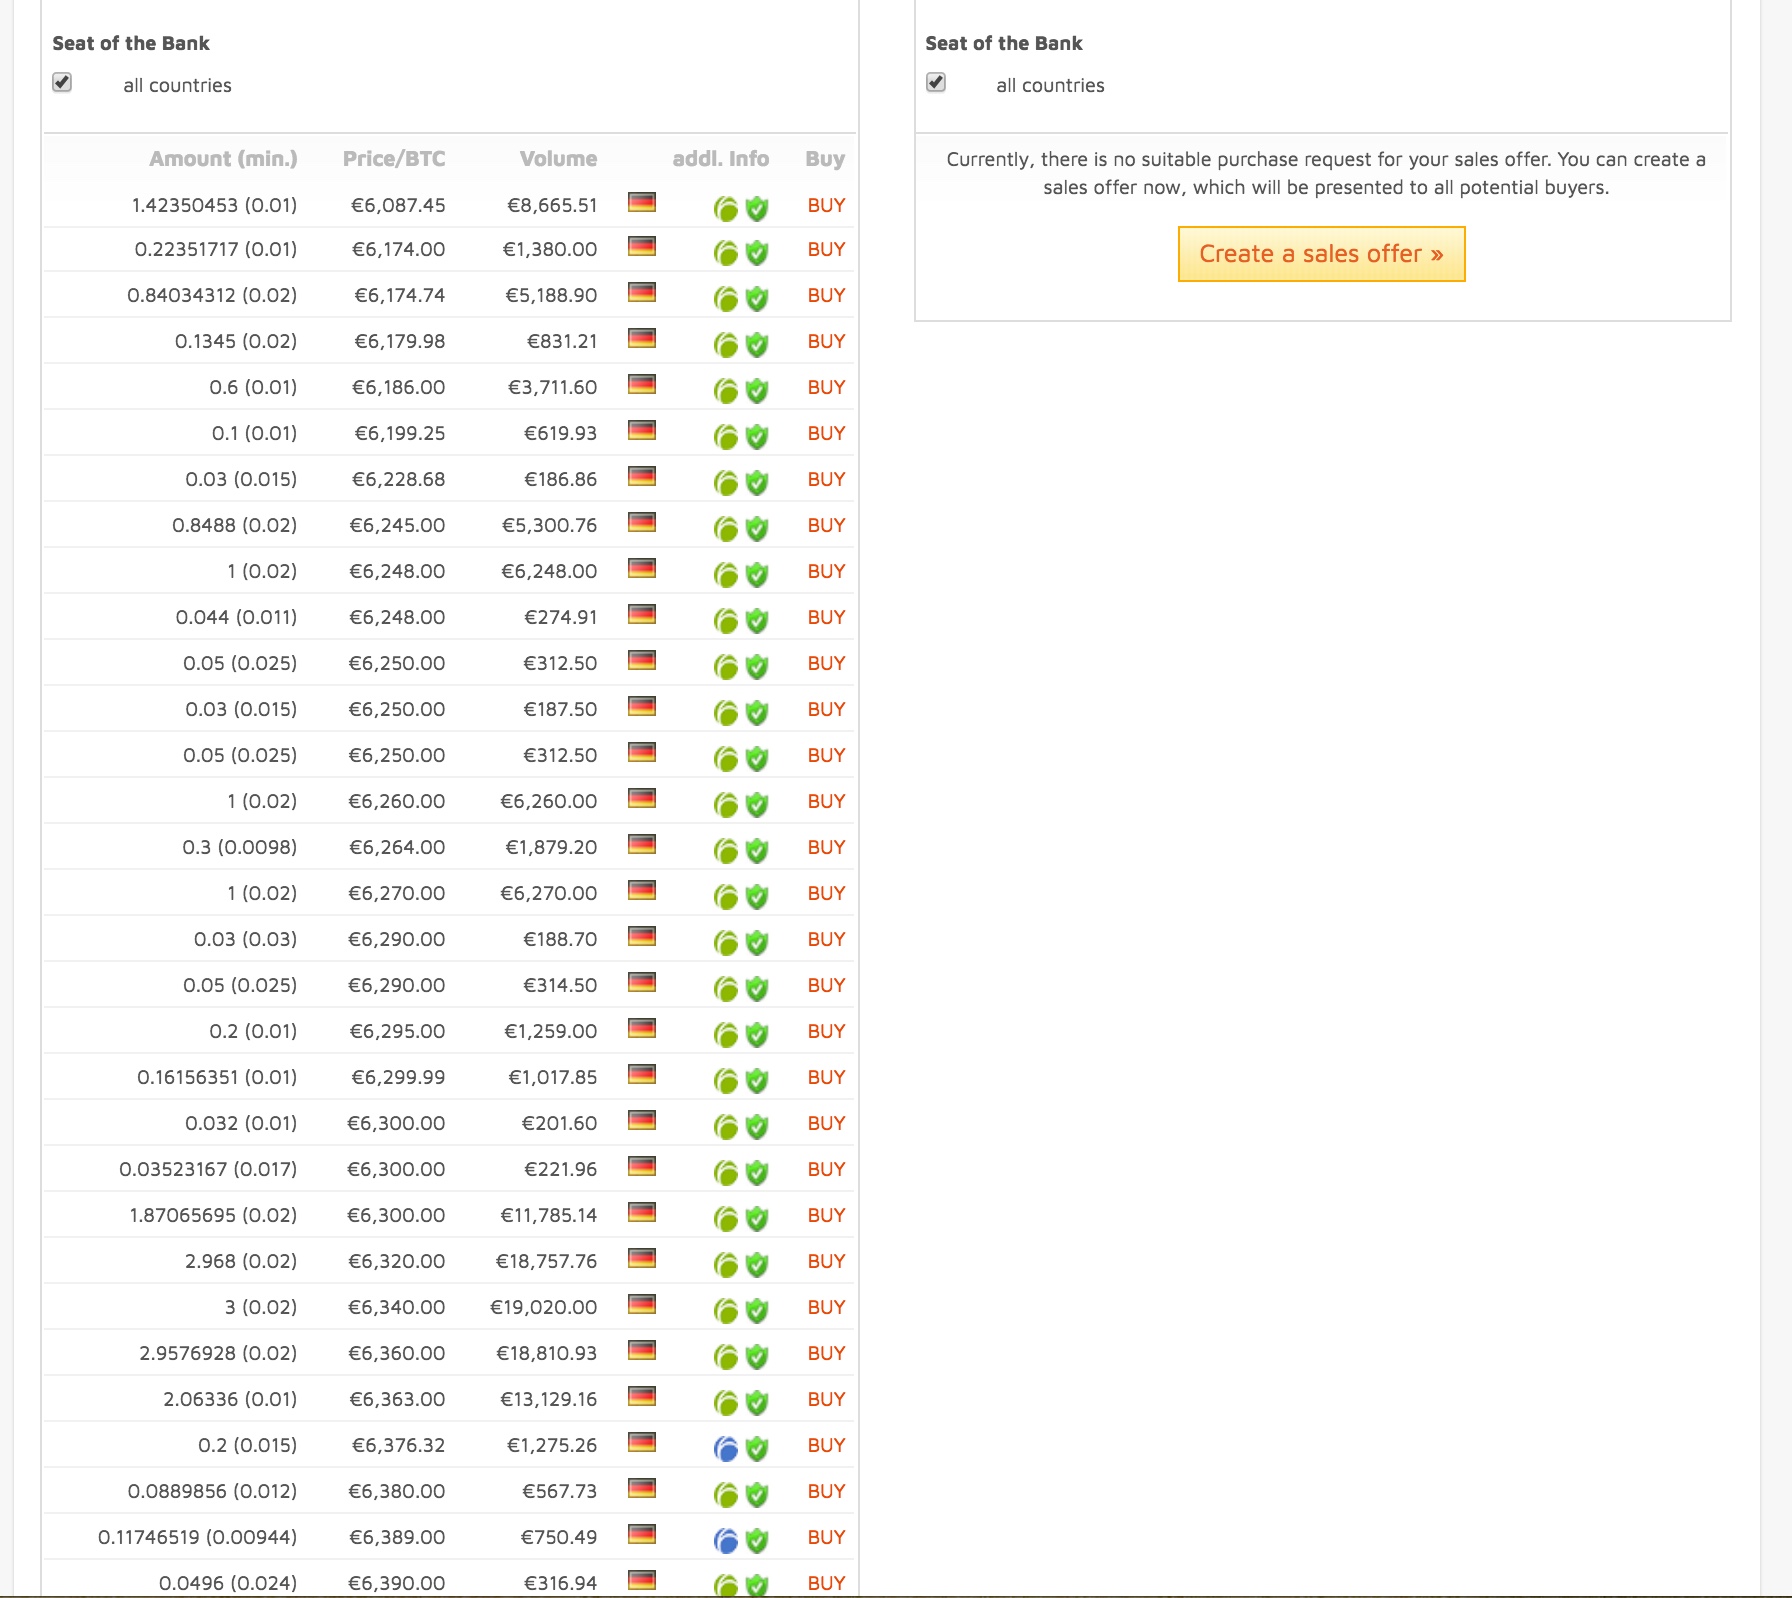The width and height of the screenshot is (1792, 1598).
Task: Click the German flag in the €6,295.00 row
Action: (642, 1029)
